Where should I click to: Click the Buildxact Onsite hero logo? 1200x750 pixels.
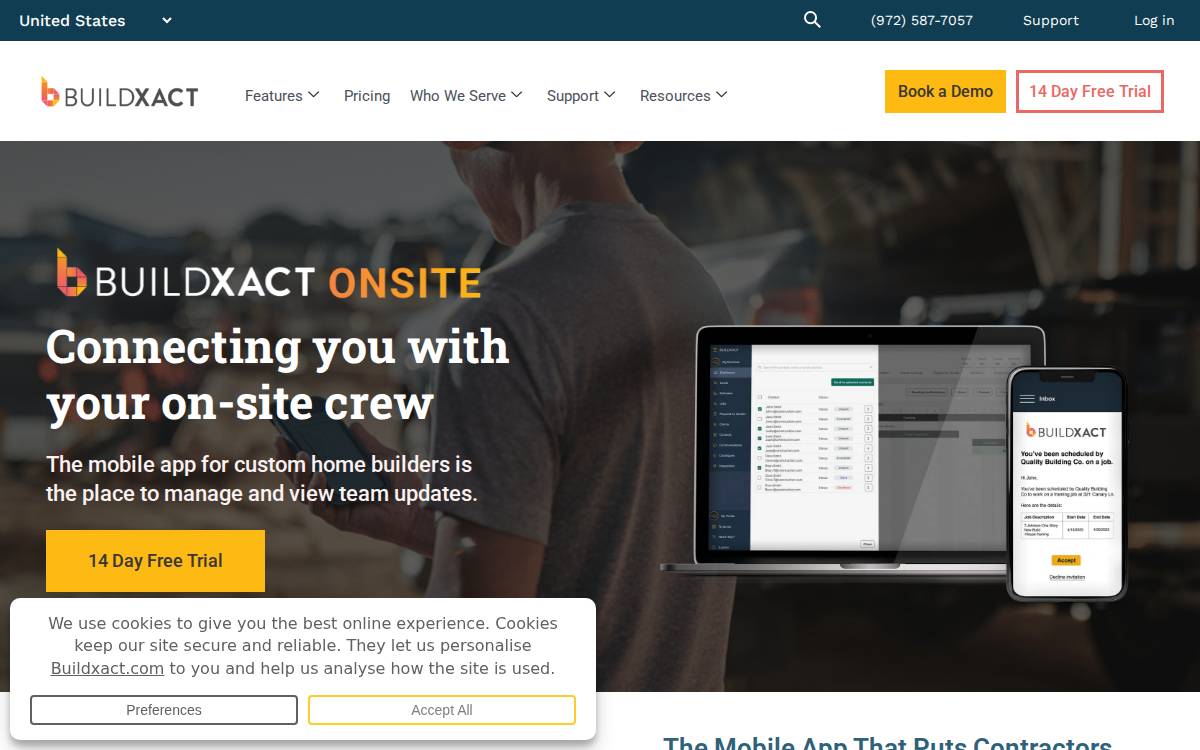pos(268,275)
